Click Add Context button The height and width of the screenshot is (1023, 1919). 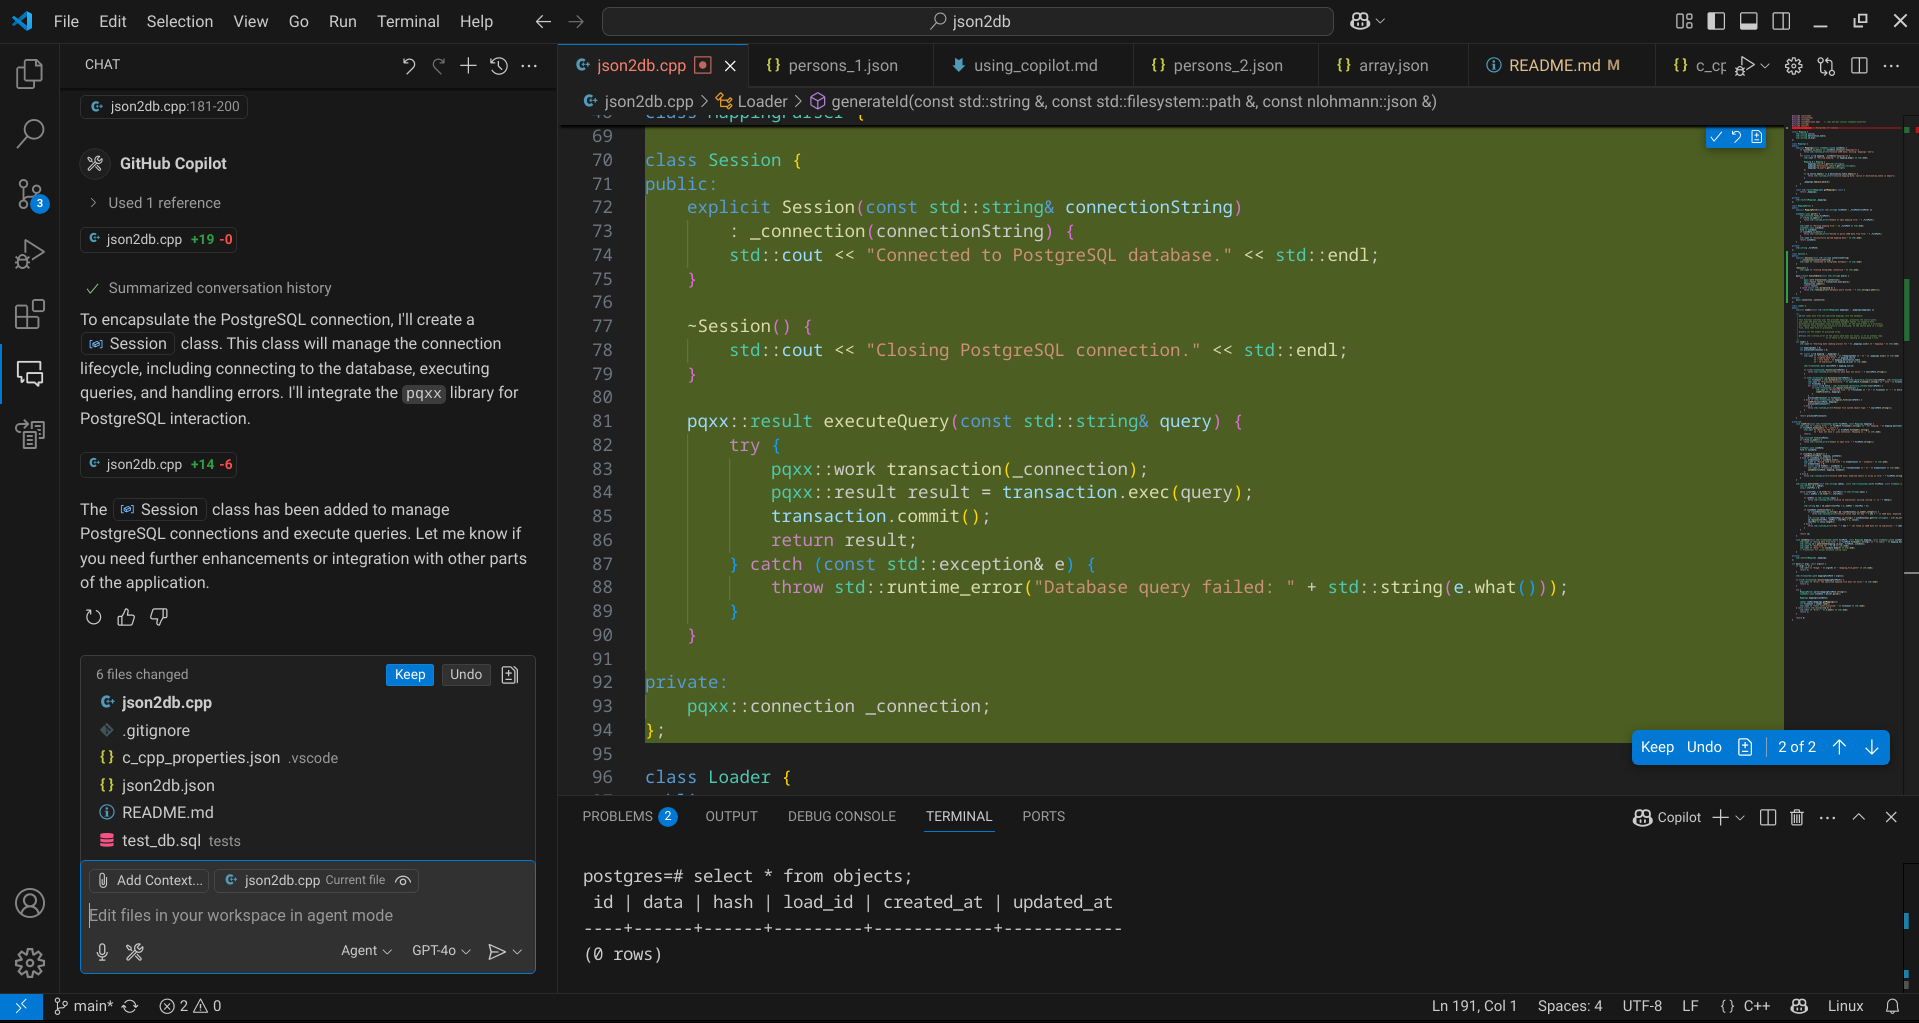click(149, 881)
